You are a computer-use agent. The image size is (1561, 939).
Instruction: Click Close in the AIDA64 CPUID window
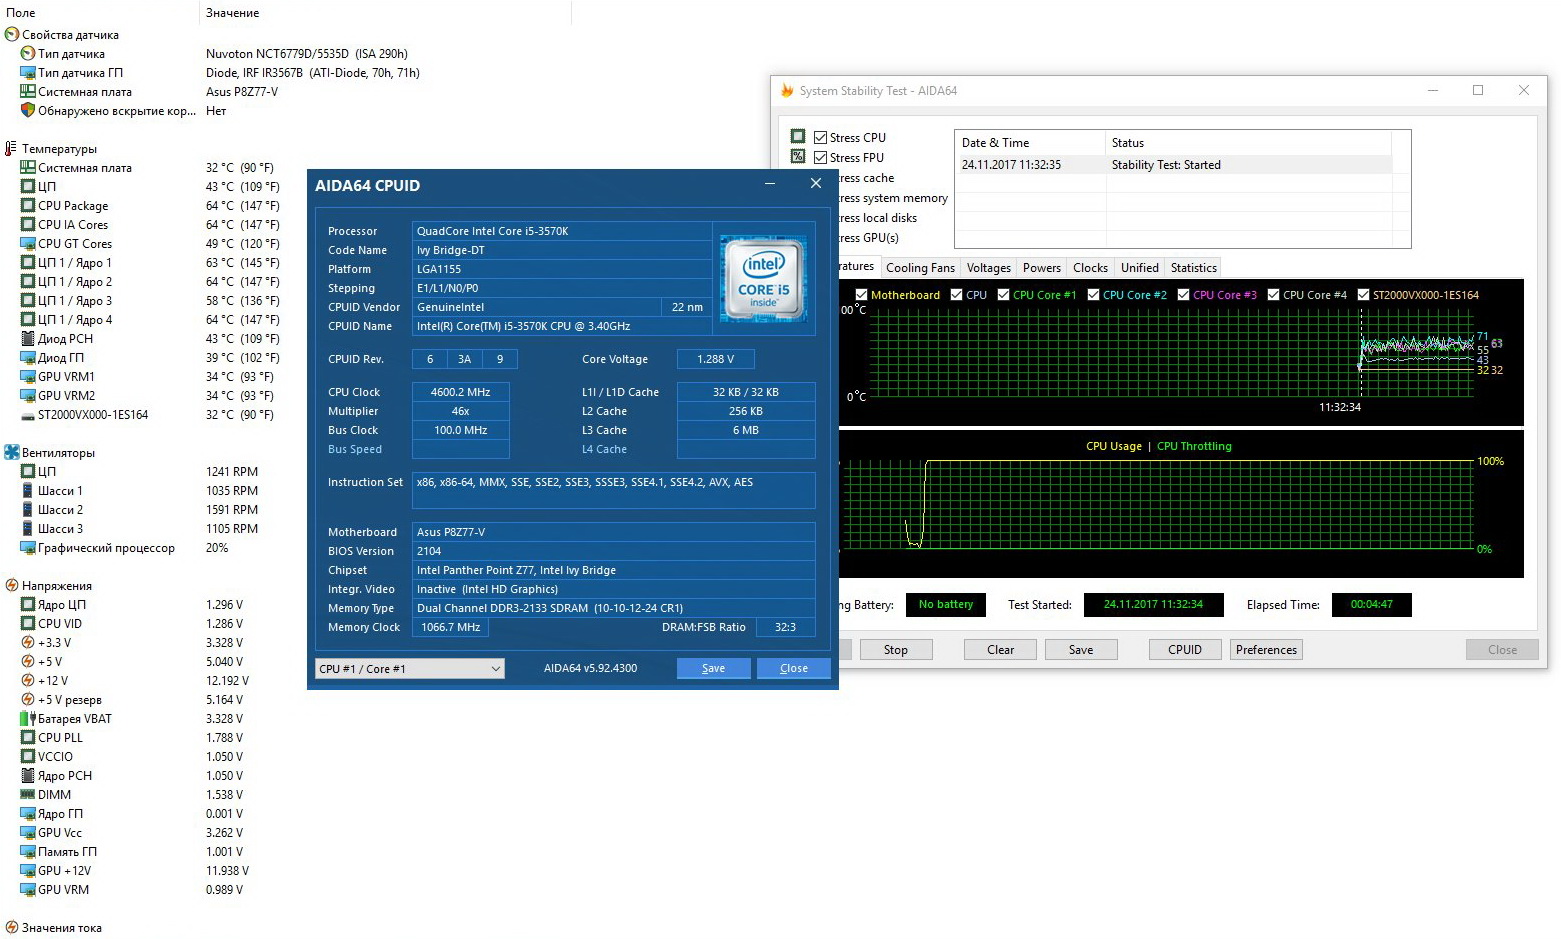[x=794, y=668]
